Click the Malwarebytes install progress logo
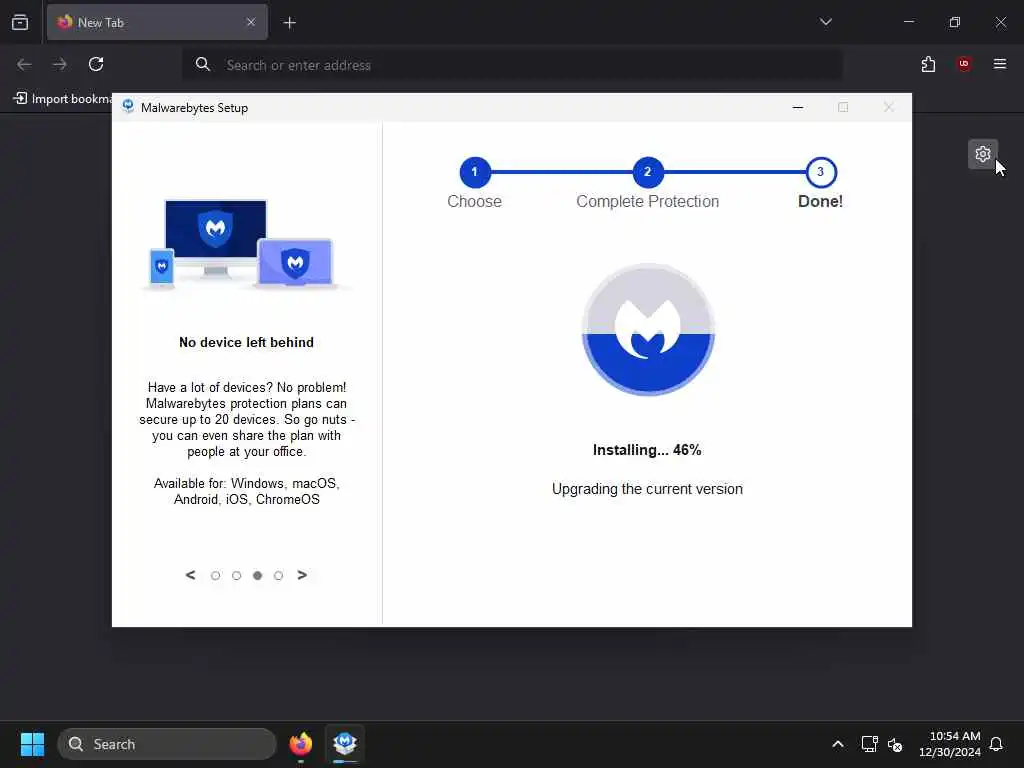The width and height of the screenshot is (1024, 768). click(648, 330)
